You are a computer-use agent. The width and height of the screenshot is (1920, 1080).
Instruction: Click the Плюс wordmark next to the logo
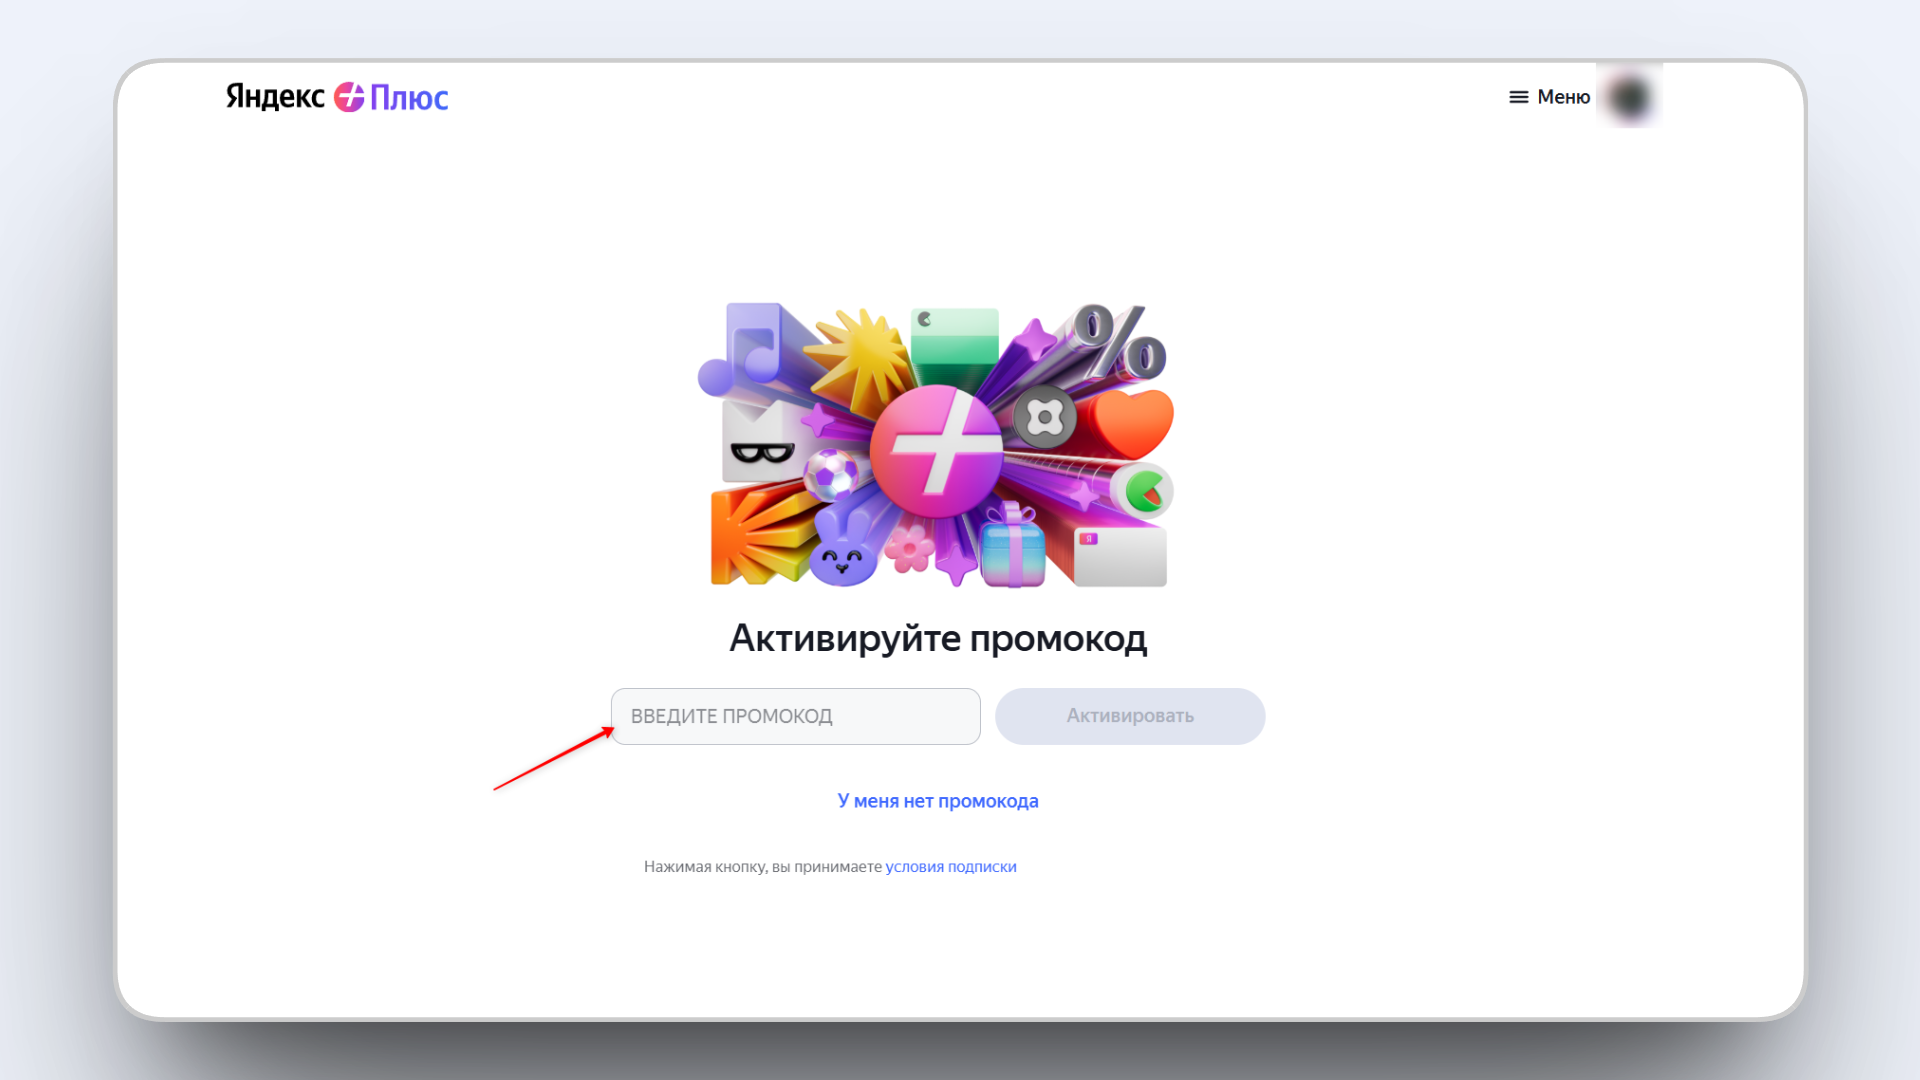pos(412,97)
